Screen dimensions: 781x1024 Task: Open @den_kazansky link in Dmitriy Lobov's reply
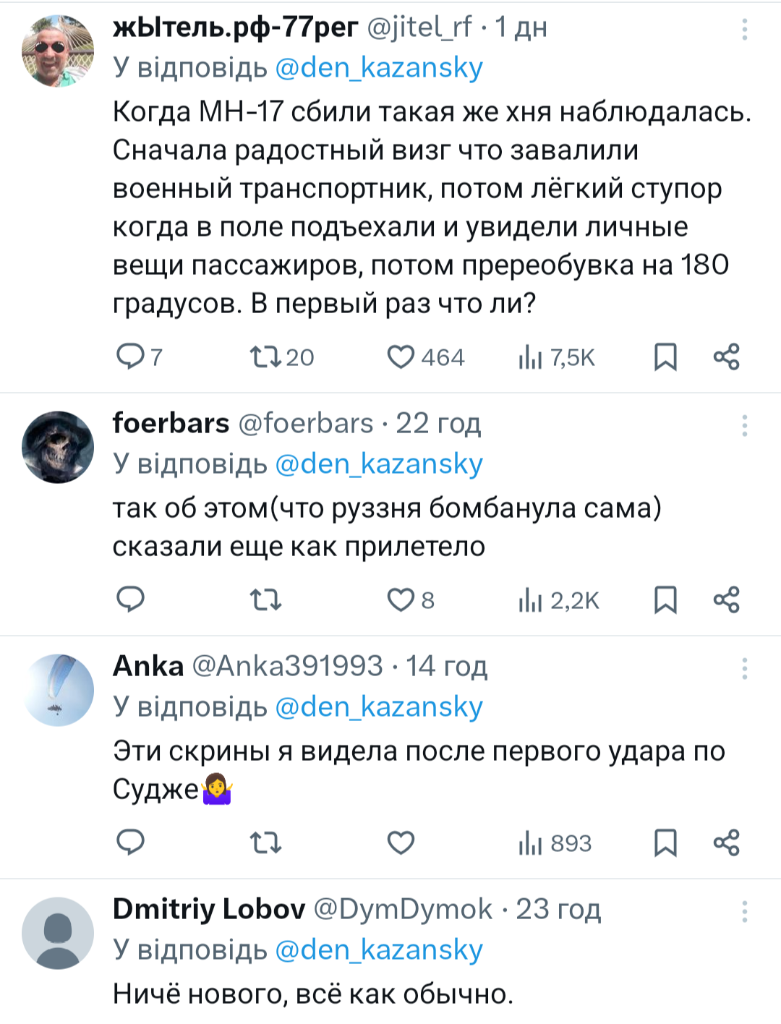pos(378,949)
